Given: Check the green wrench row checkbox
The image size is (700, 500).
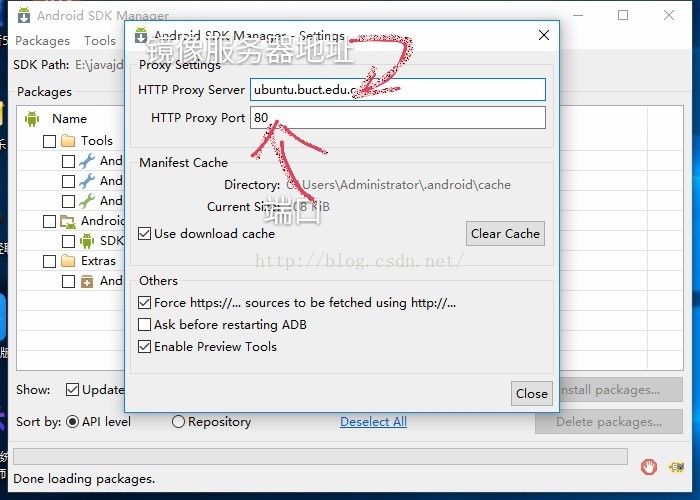Looking at the screenshot, I should coord(68,201).
